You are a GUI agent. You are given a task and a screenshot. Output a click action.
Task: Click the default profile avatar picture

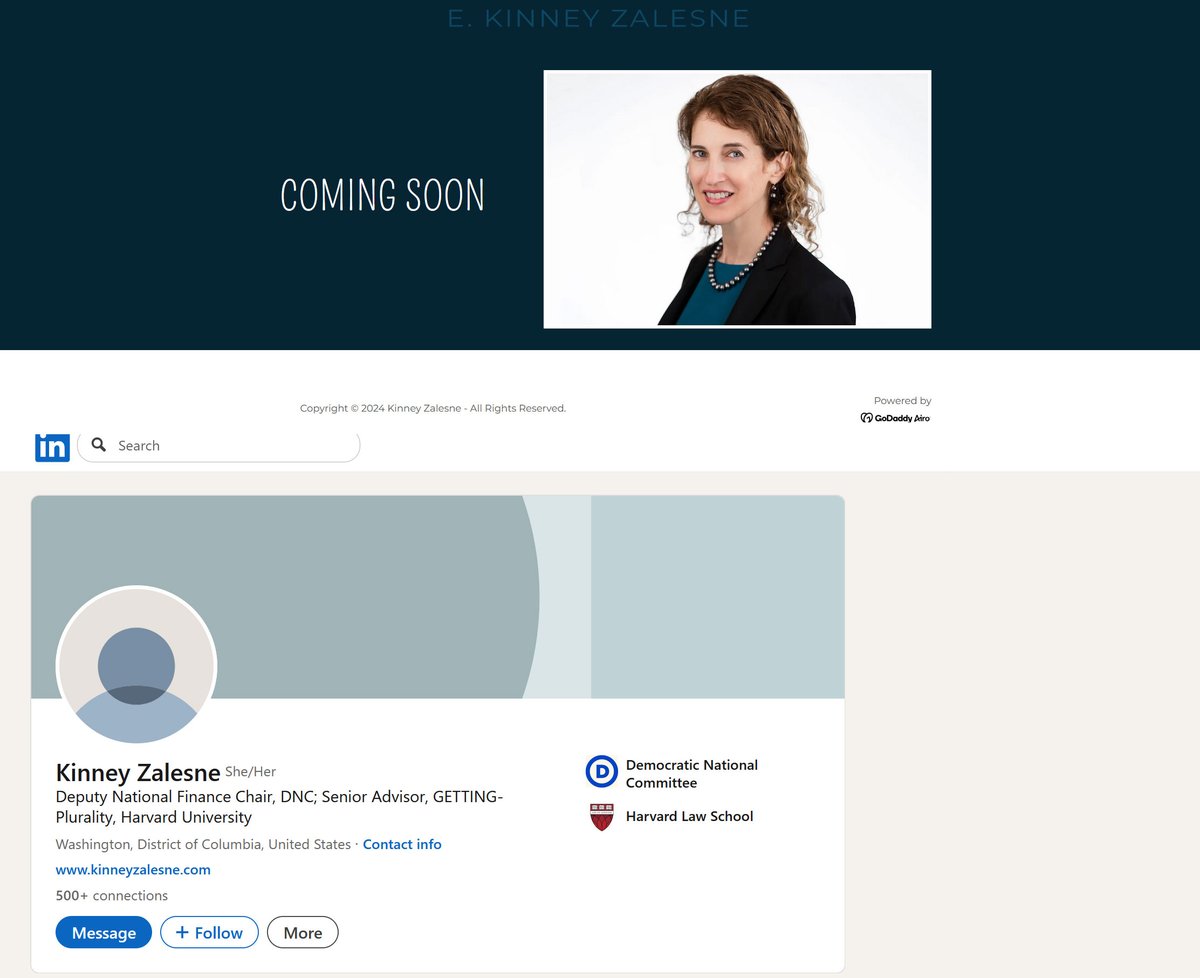pyautogui.click(x=136, y=665)
